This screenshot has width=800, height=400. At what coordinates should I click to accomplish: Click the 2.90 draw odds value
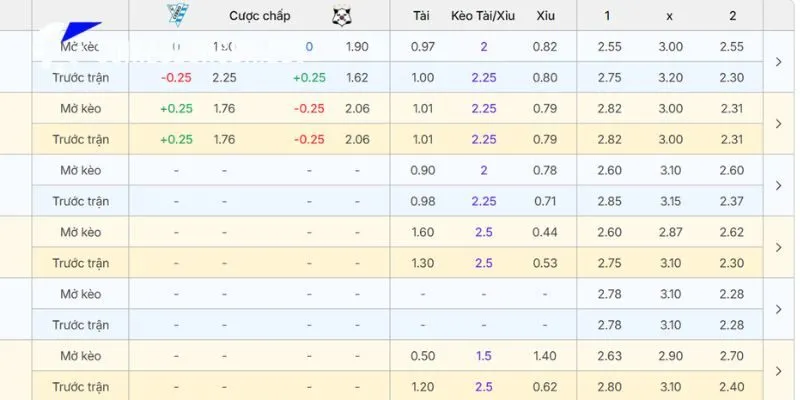coord(670,356)
